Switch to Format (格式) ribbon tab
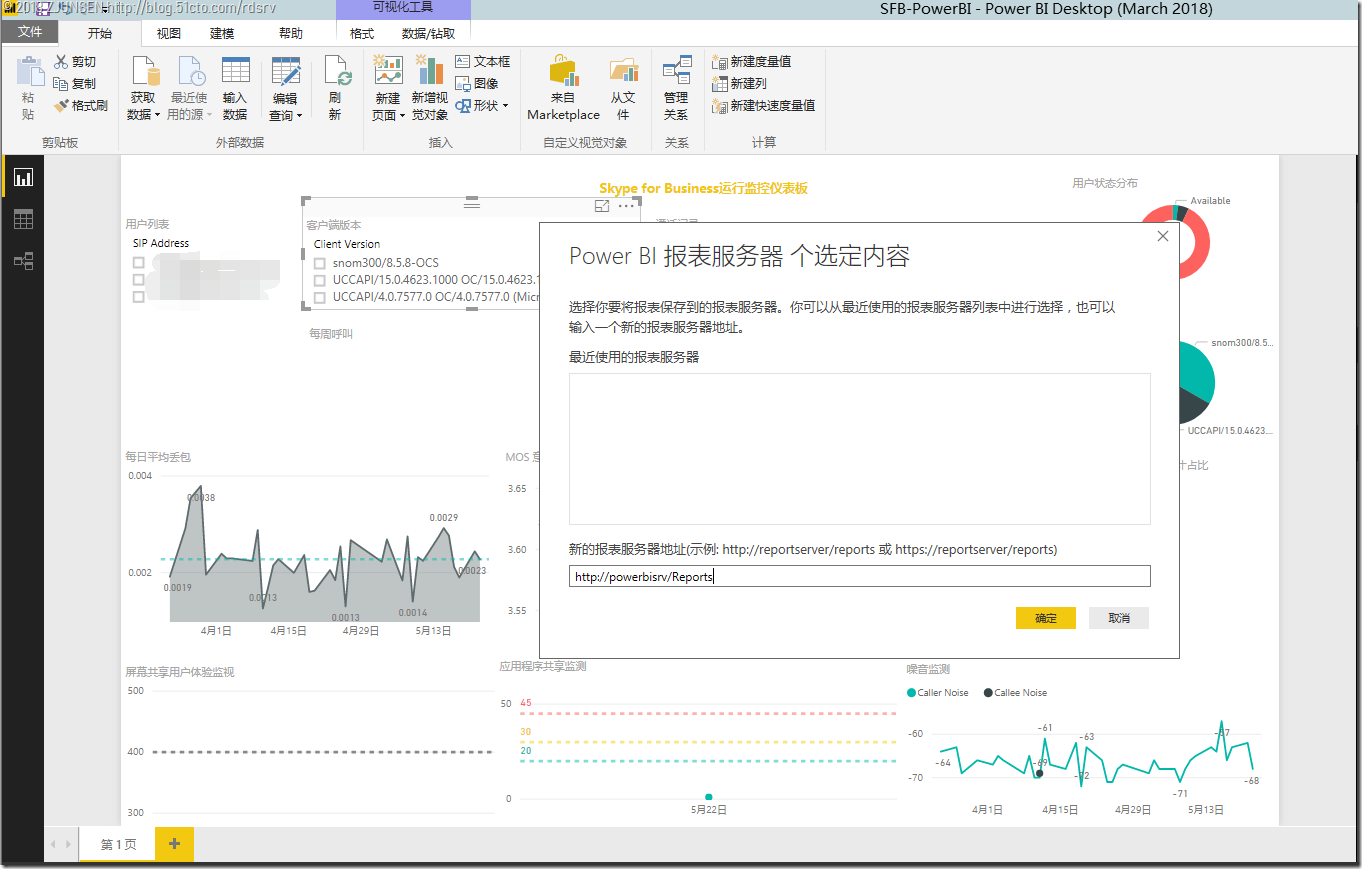 tap(362, 33)
